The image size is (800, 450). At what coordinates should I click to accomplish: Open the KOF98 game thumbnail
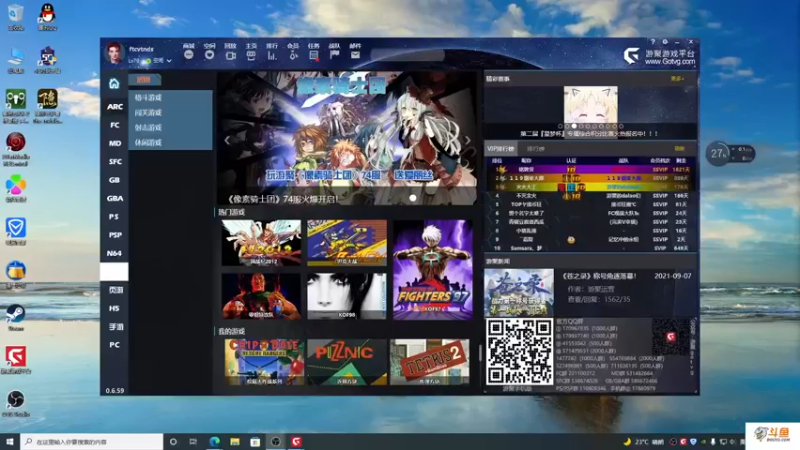click(x=346, y=296)
